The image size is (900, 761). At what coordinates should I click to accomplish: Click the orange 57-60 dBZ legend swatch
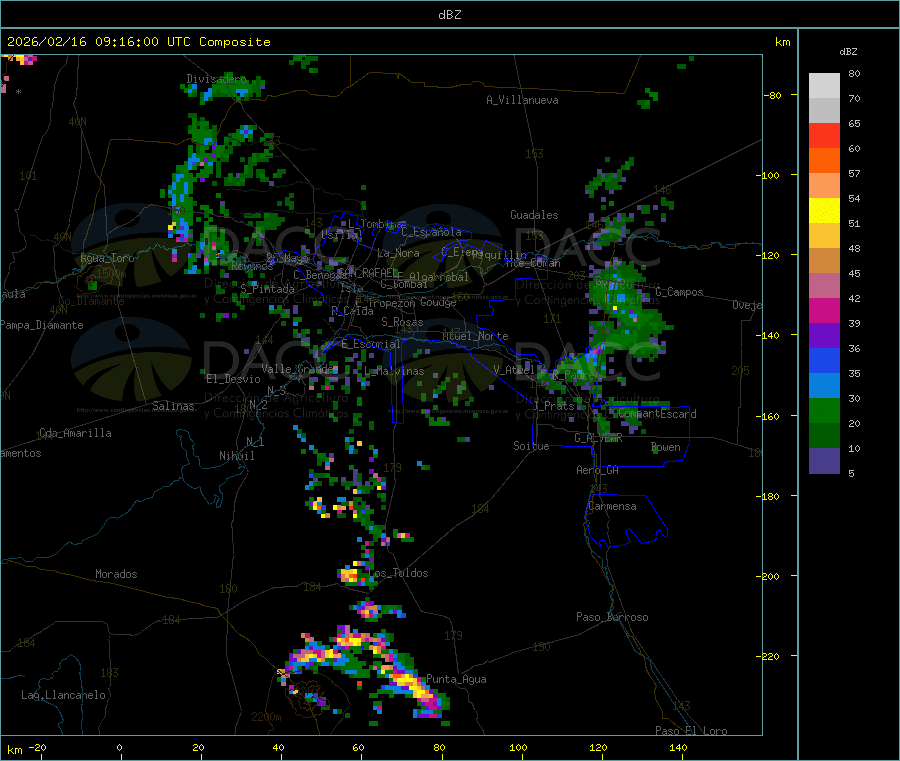[824, 161]
